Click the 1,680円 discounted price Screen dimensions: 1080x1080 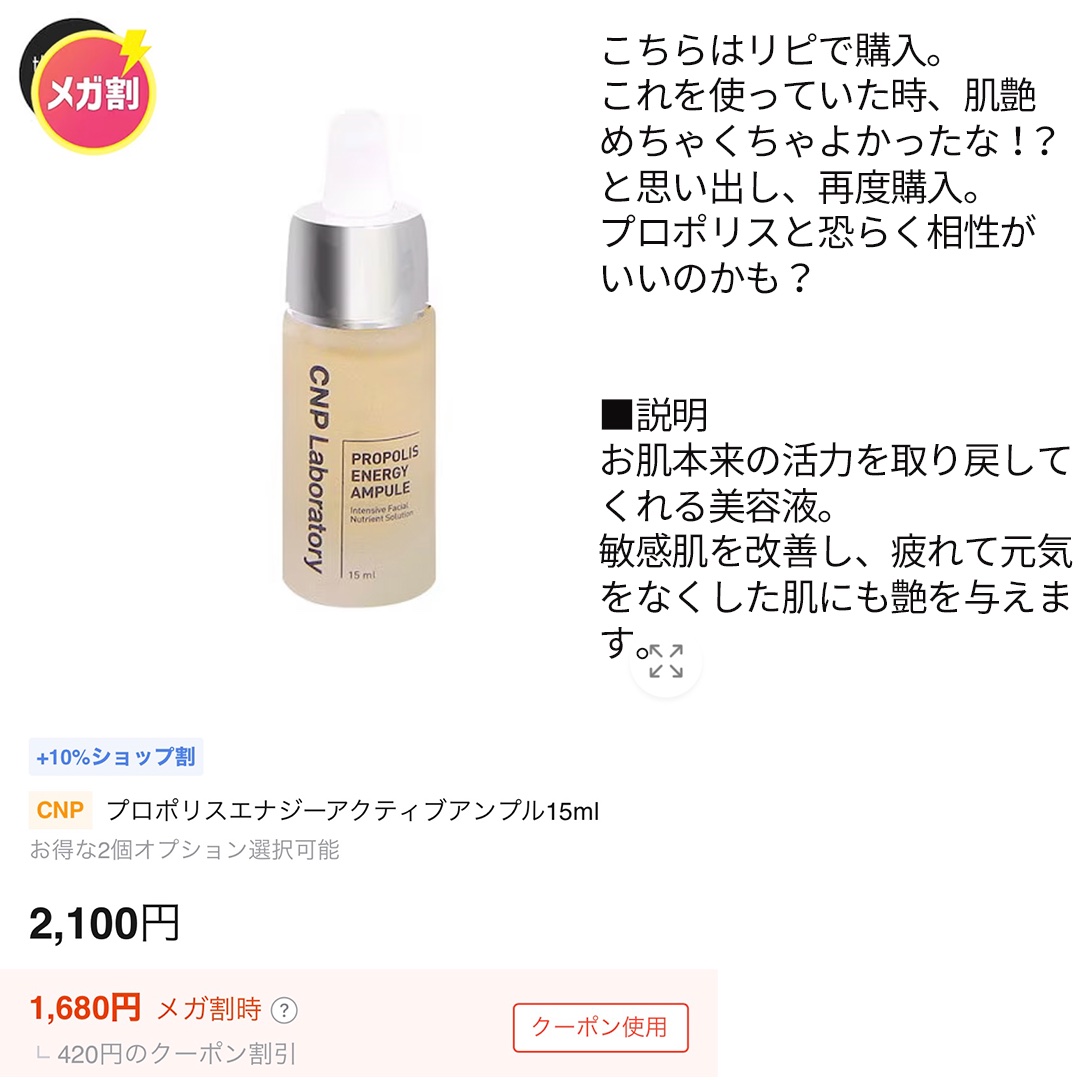[x=85, y=1008]
